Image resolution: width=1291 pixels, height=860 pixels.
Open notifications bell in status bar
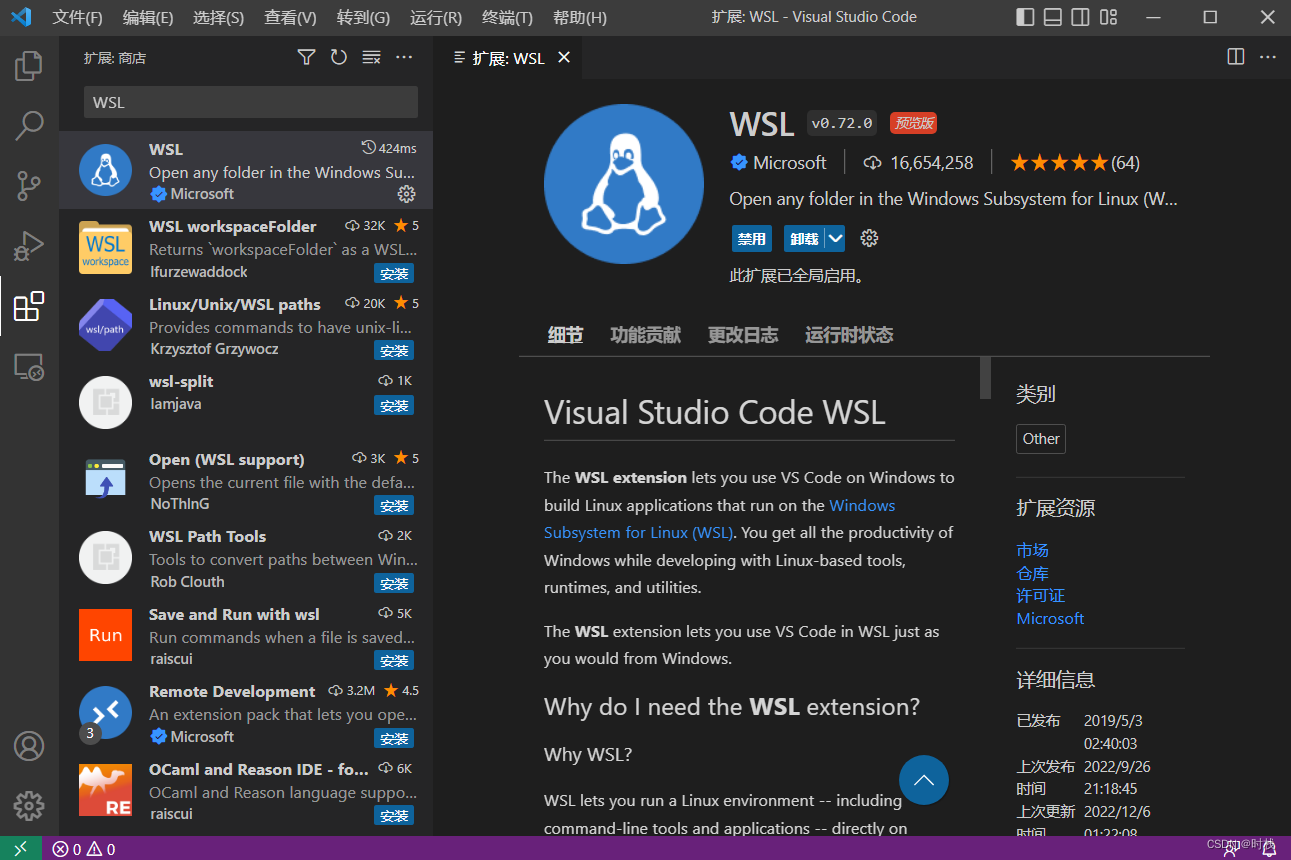point(1269,849)
